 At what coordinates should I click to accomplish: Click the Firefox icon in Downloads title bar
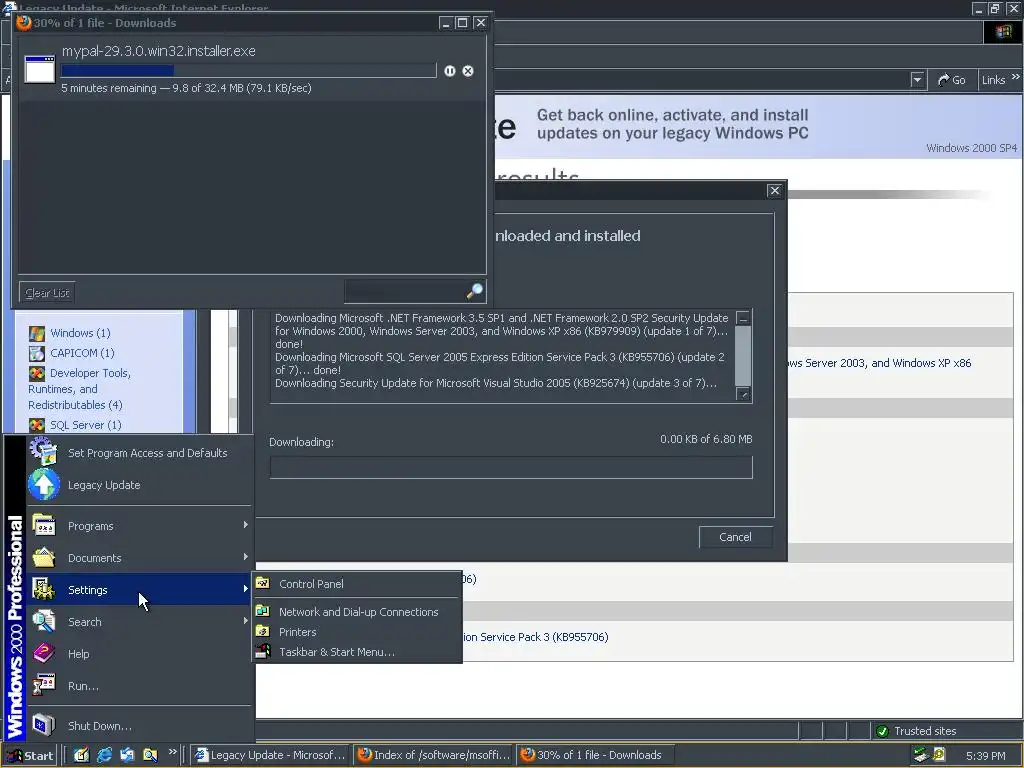click(24, 23)
